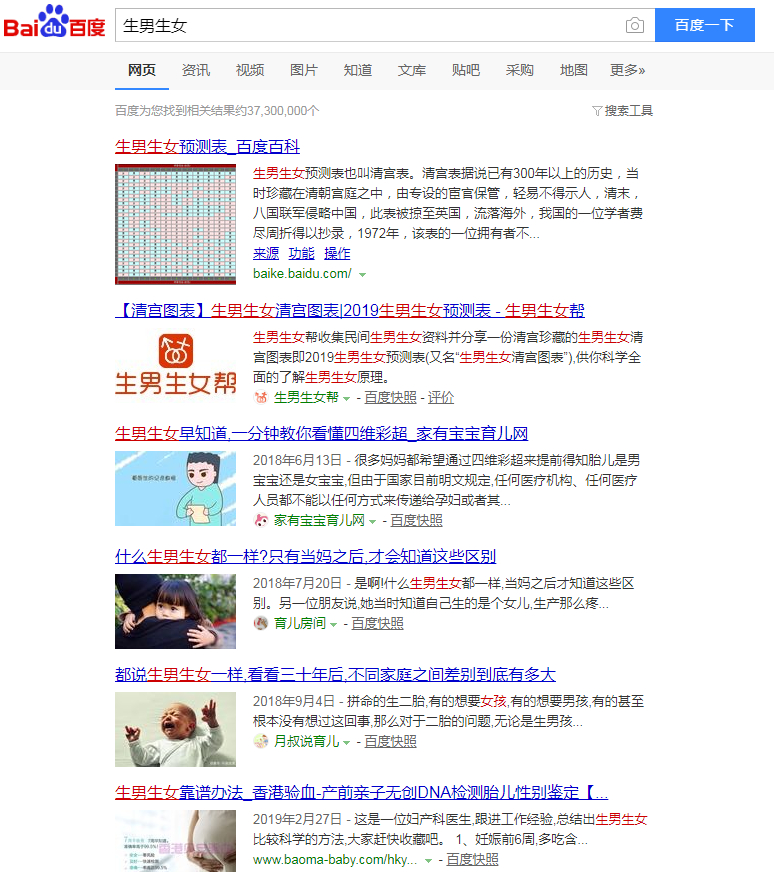
Task: Click www.baoma-baby.com/hky... URL
Action: click(335, 859)
